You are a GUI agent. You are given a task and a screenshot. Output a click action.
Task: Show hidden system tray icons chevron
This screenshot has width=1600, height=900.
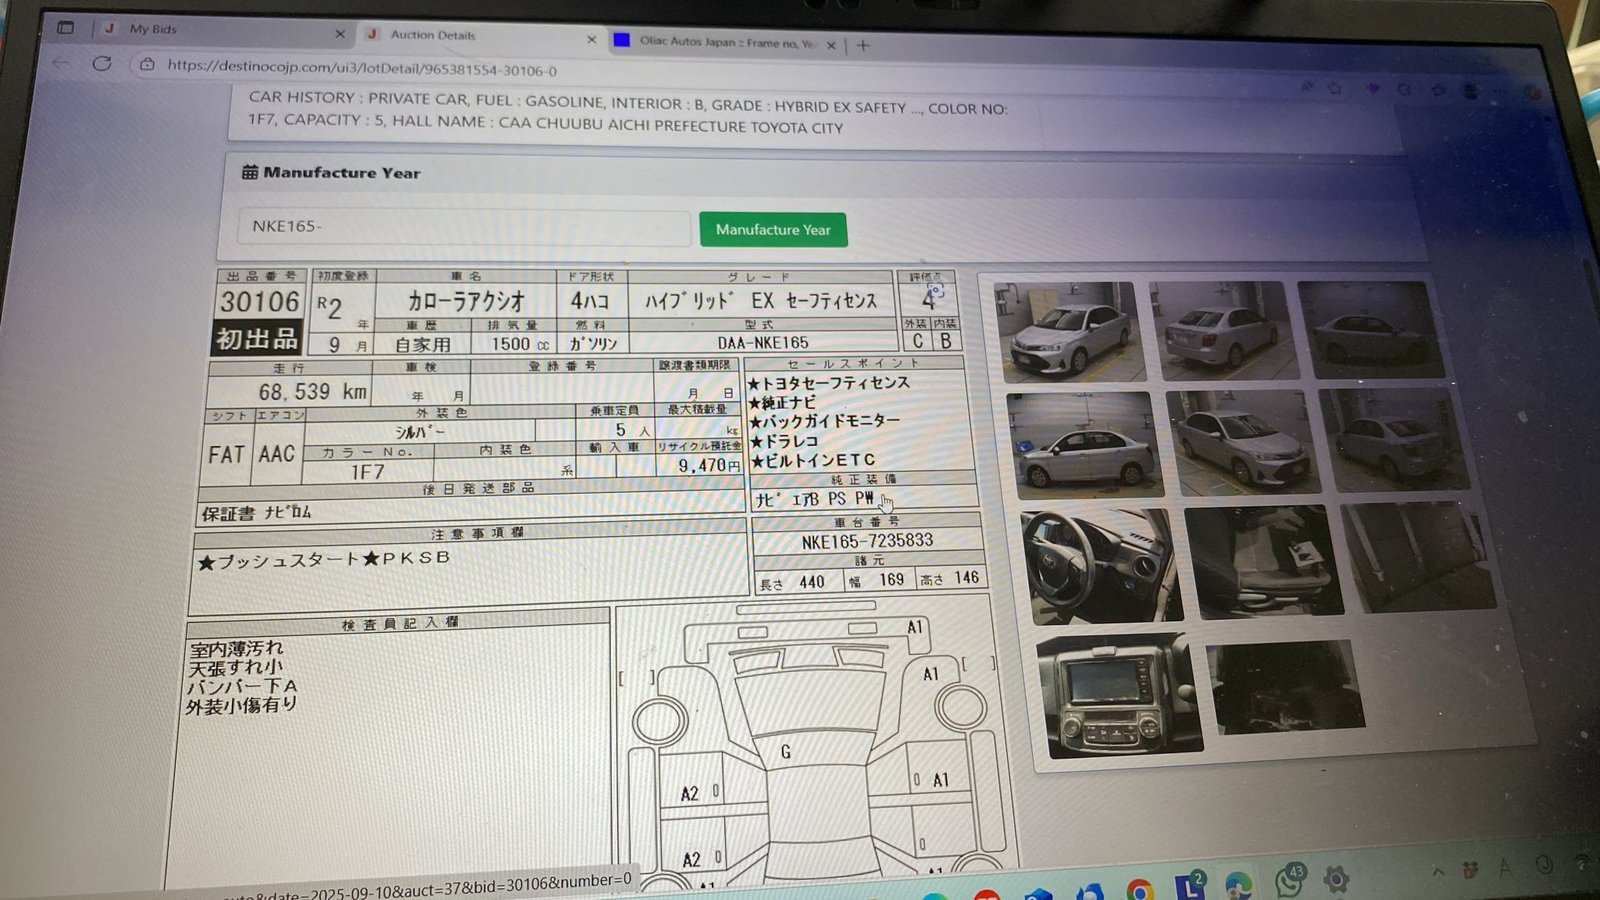[x=1438, y=872]
